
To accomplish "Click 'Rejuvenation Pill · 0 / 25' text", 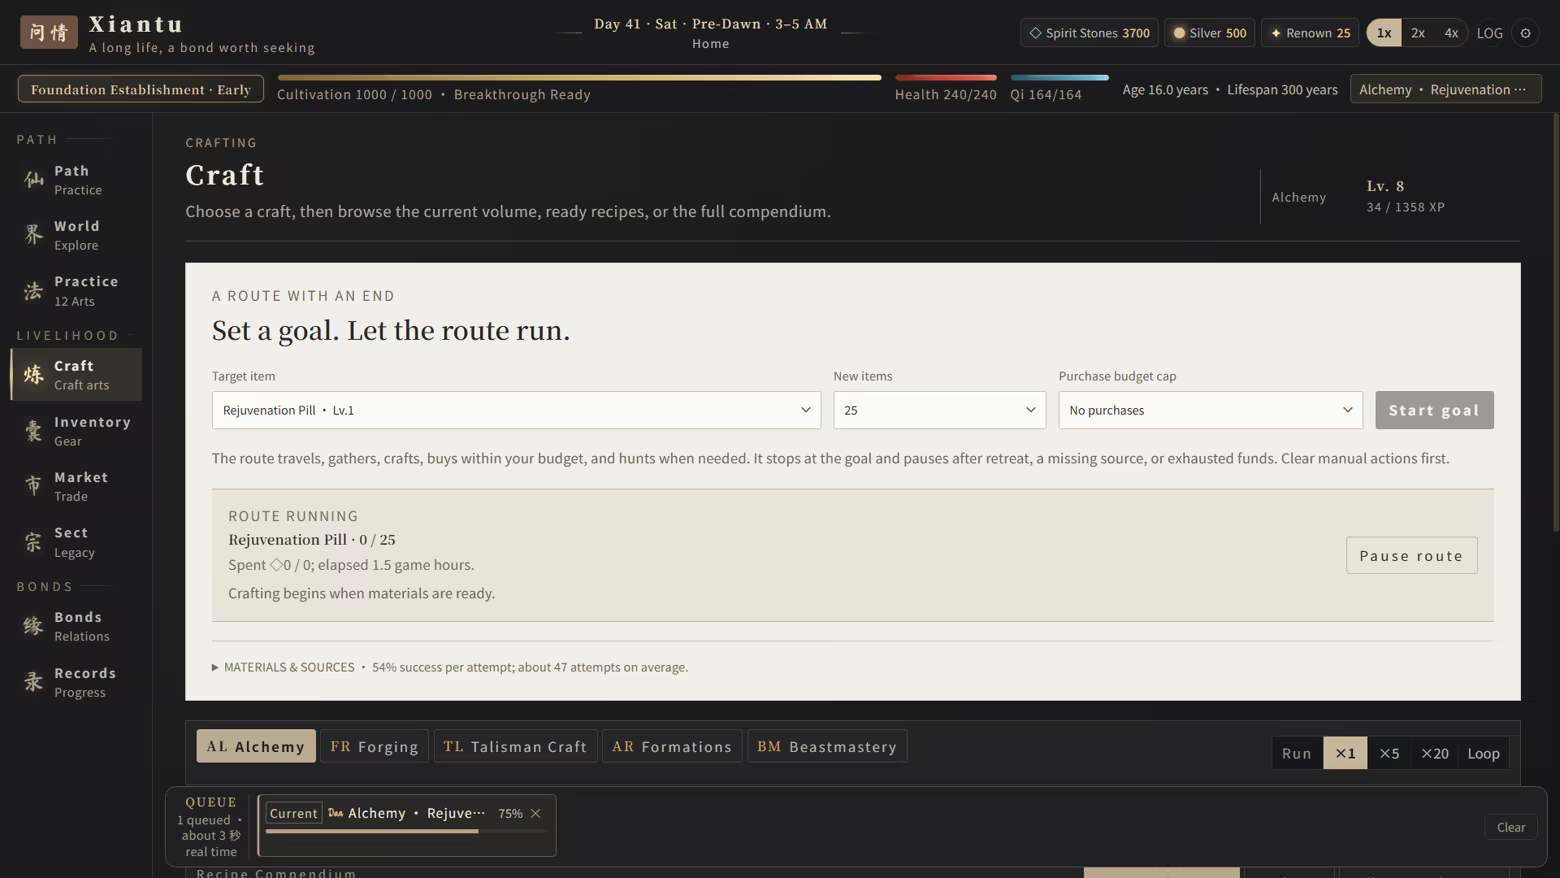I will [x=312, y=539].
